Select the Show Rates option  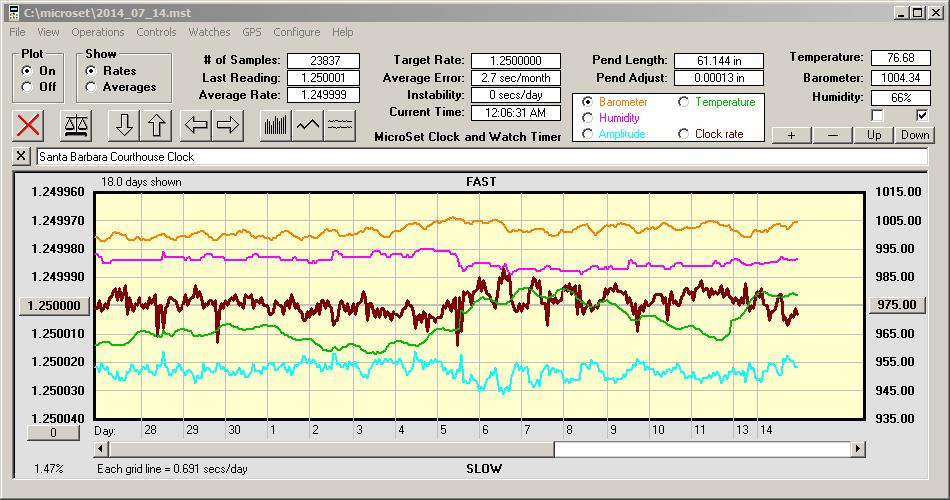(91, 71)
